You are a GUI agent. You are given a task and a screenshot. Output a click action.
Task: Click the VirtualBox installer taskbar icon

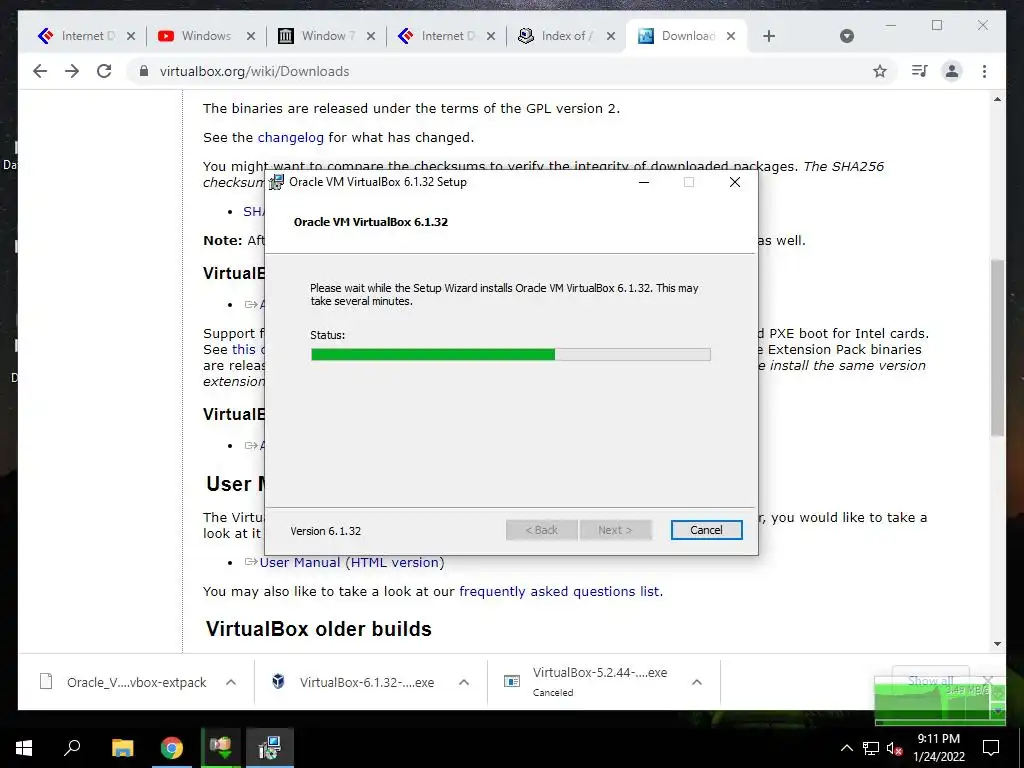click(270, 748)
